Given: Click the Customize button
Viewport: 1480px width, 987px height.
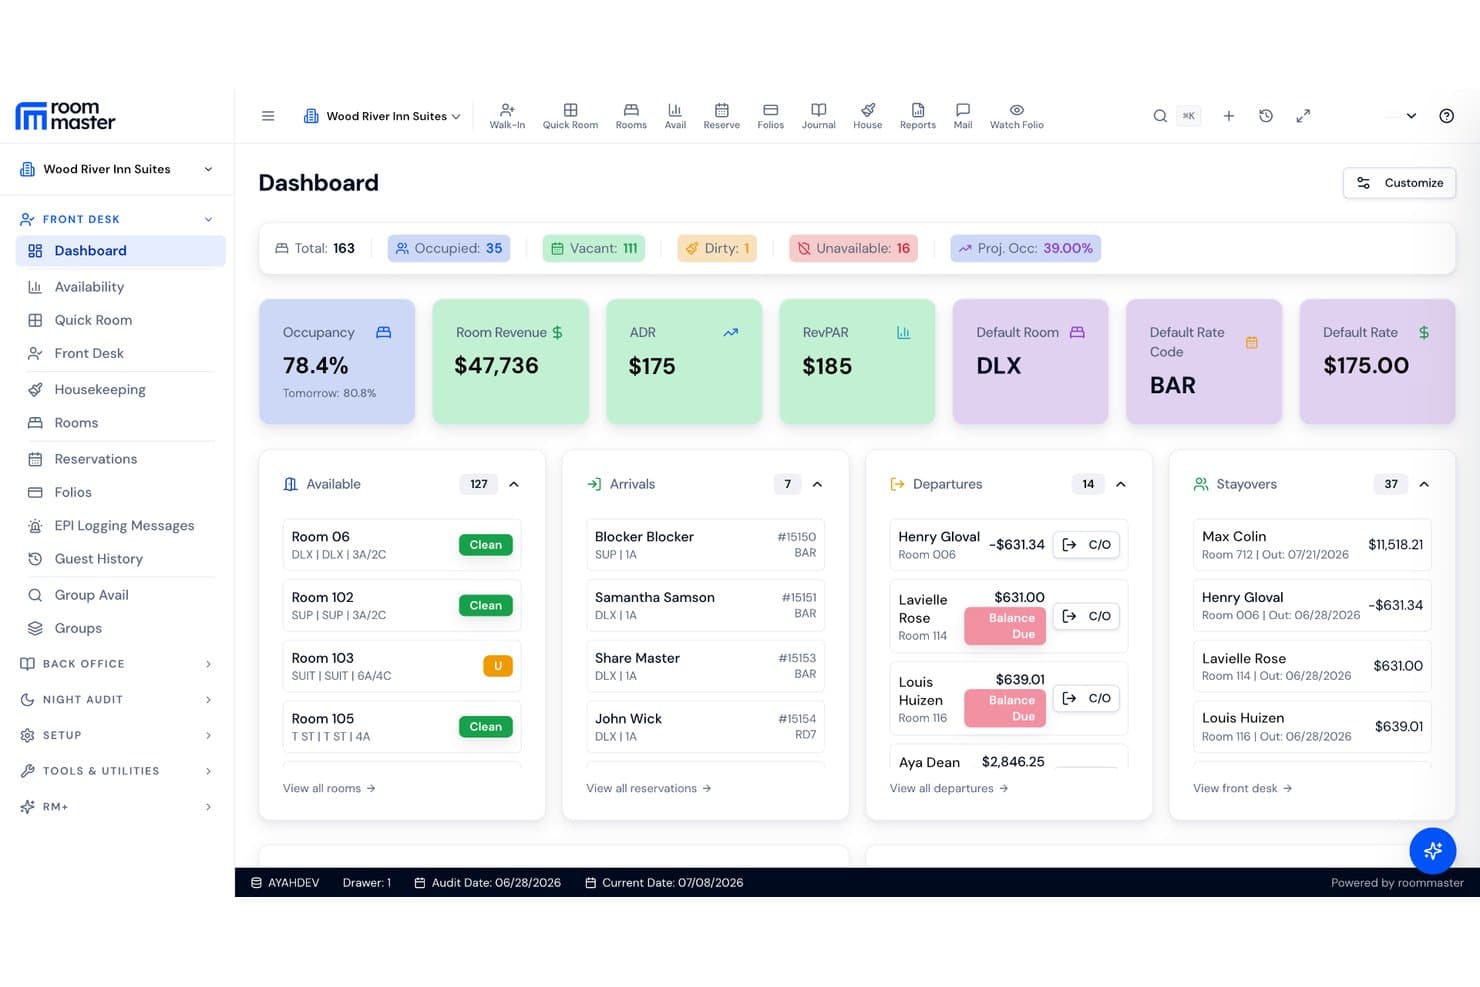Looking at the screenshot, I should (x=1399, y=183).
